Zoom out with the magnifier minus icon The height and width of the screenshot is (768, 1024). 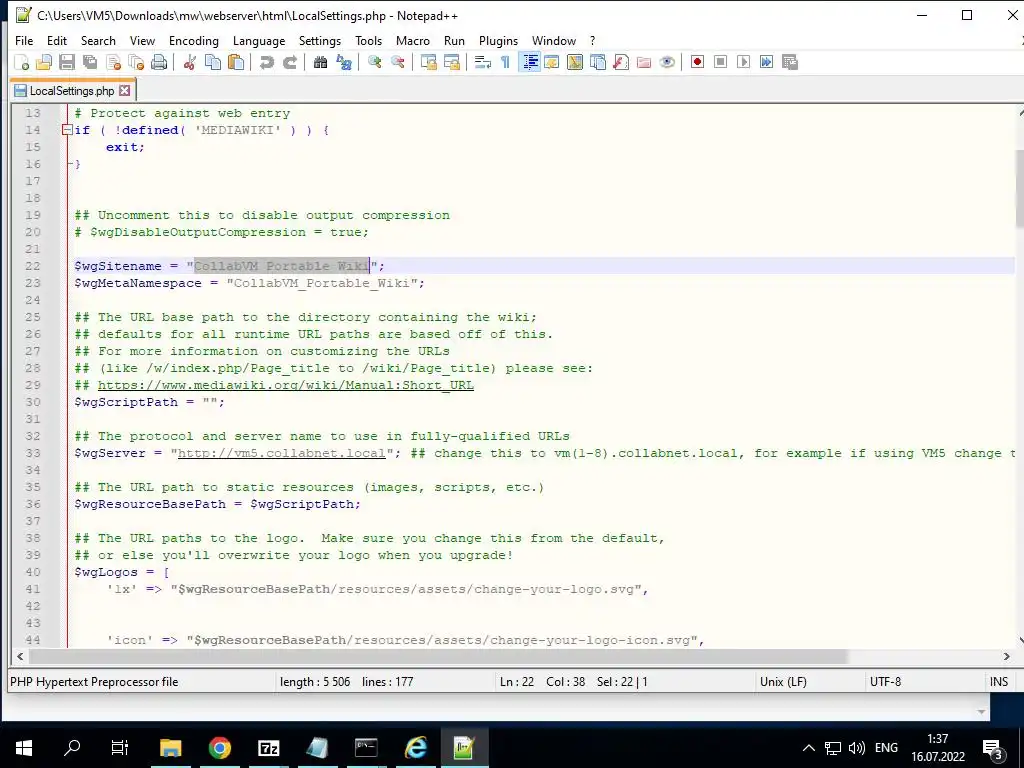point(397,62)
